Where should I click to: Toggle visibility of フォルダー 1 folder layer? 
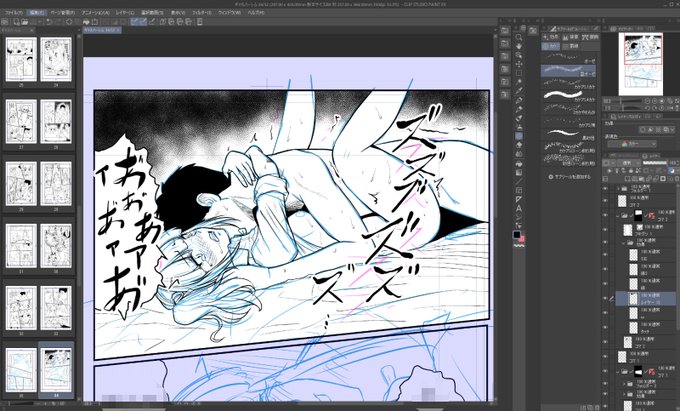click(x=605, y=189)
